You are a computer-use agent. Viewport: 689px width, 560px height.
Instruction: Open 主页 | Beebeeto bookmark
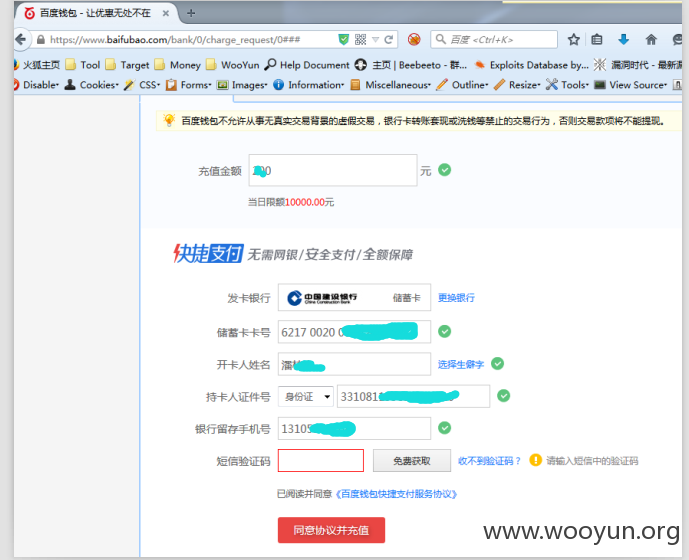[x=411, y=65]
